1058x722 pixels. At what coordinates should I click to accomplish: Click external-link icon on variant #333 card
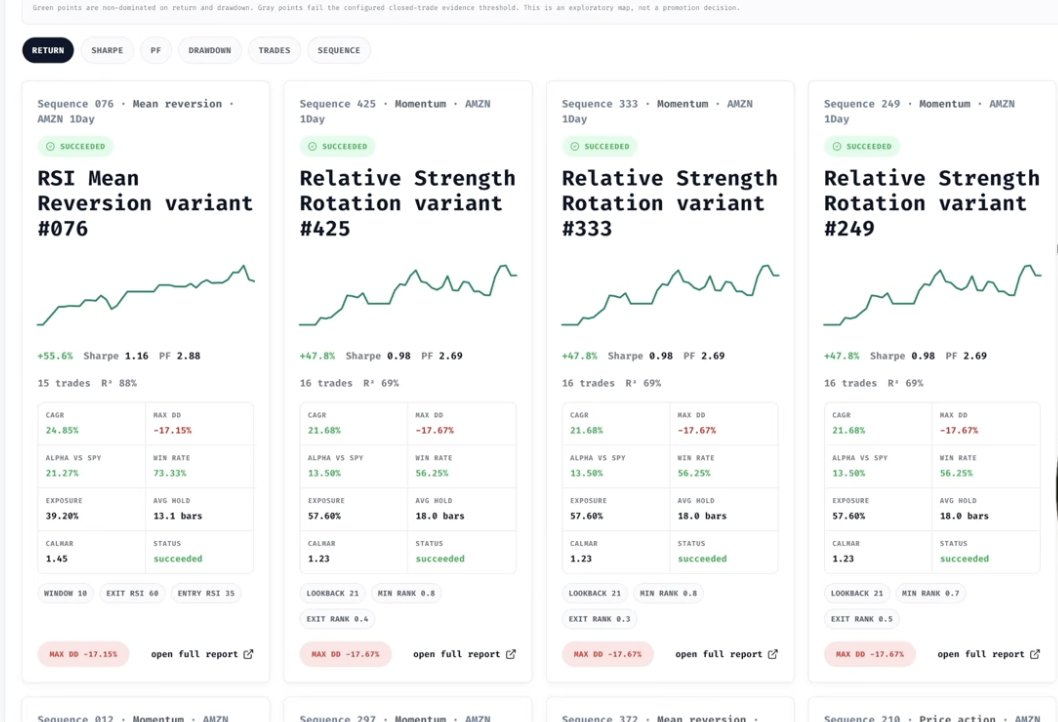coord(773,654)
